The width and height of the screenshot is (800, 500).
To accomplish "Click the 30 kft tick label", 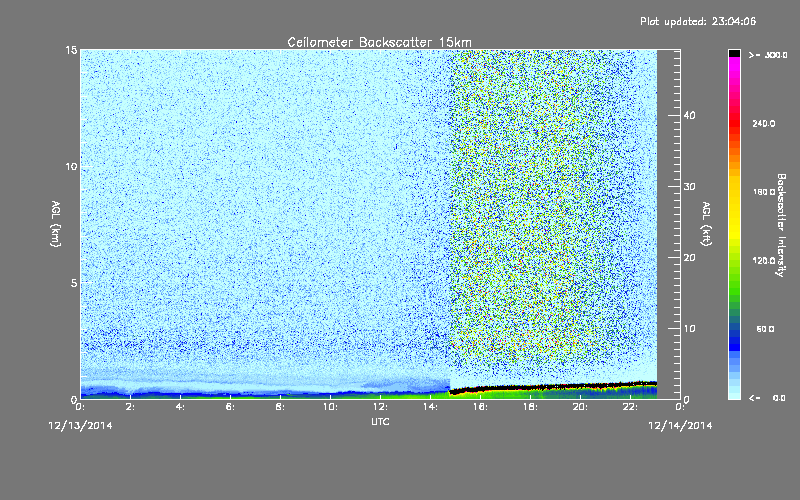I will 689,186.
